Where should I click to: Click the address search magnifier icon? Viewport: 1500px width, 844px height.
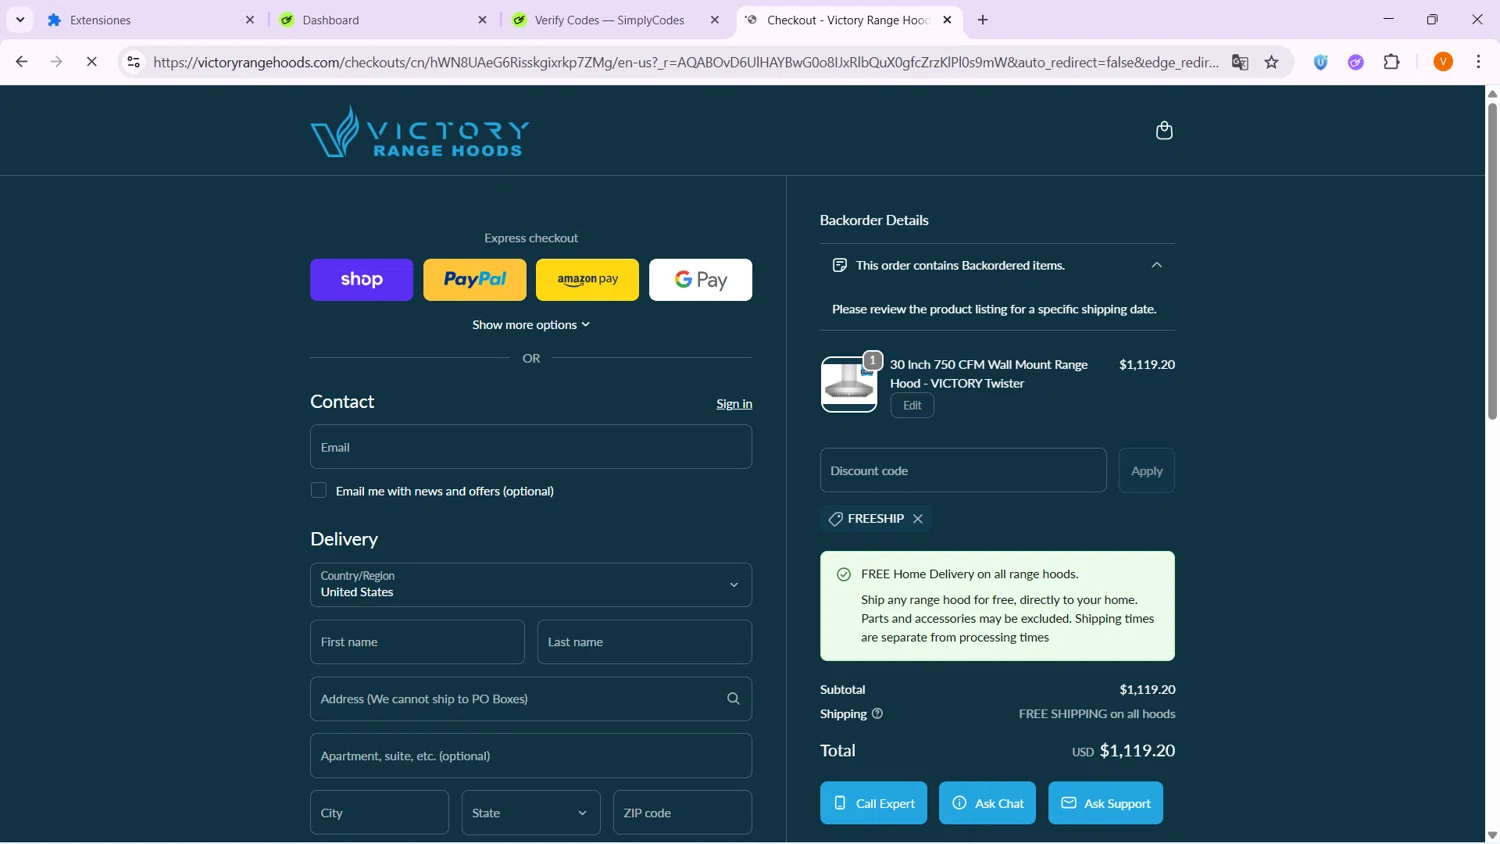(733, 699)
